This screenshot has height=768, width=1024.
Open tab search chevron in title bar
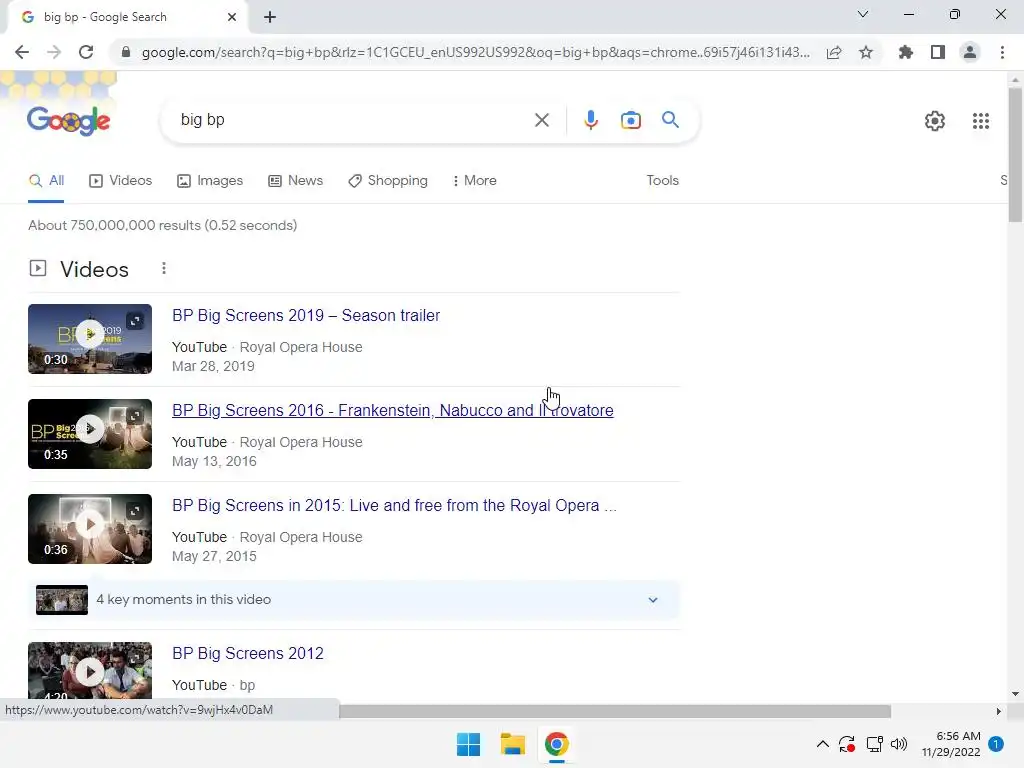(x=863, y=14)
